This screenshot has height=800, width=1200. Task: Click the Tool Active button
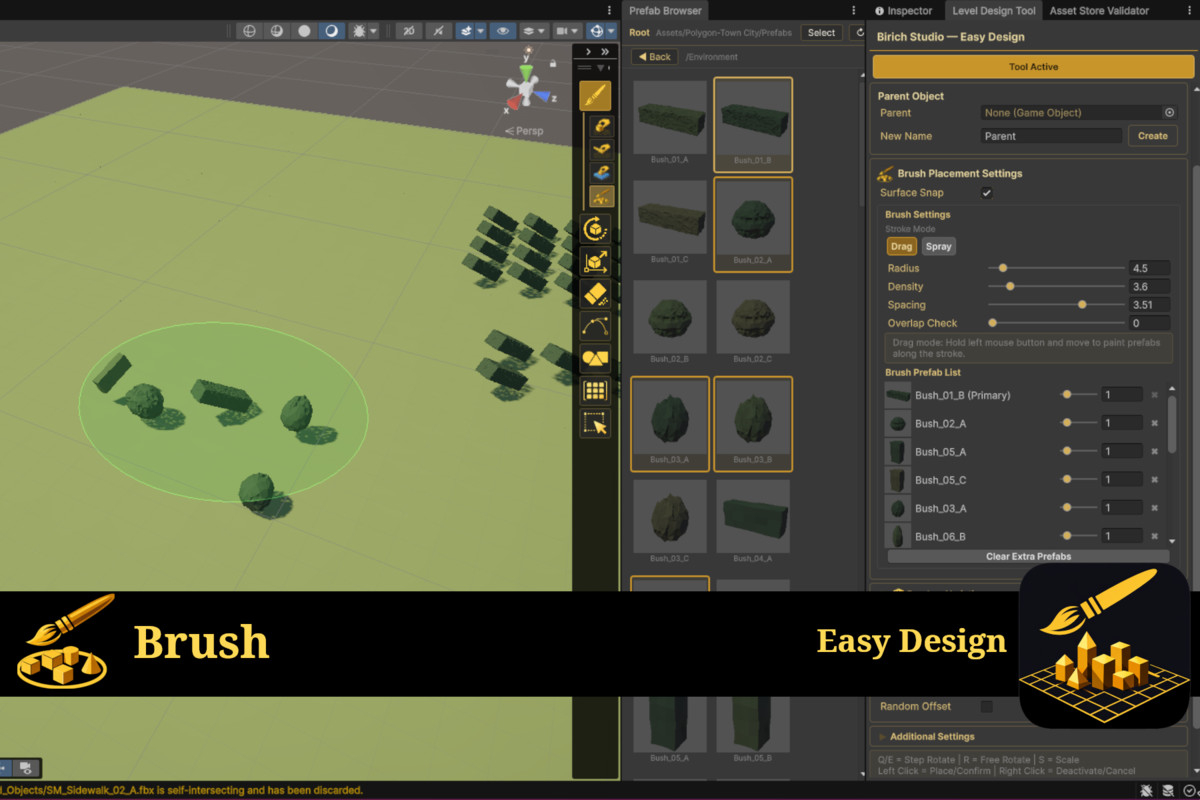(1033, 67)
